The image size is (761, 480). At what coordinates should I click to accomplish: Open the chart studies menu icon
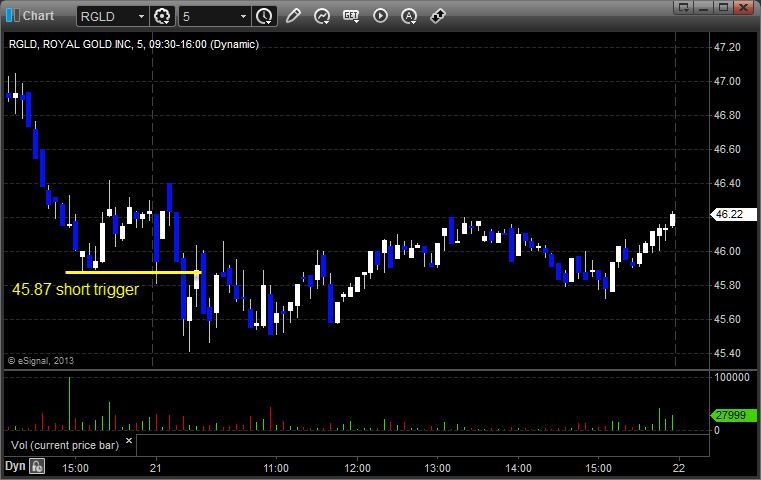click(x=322, y=17)
